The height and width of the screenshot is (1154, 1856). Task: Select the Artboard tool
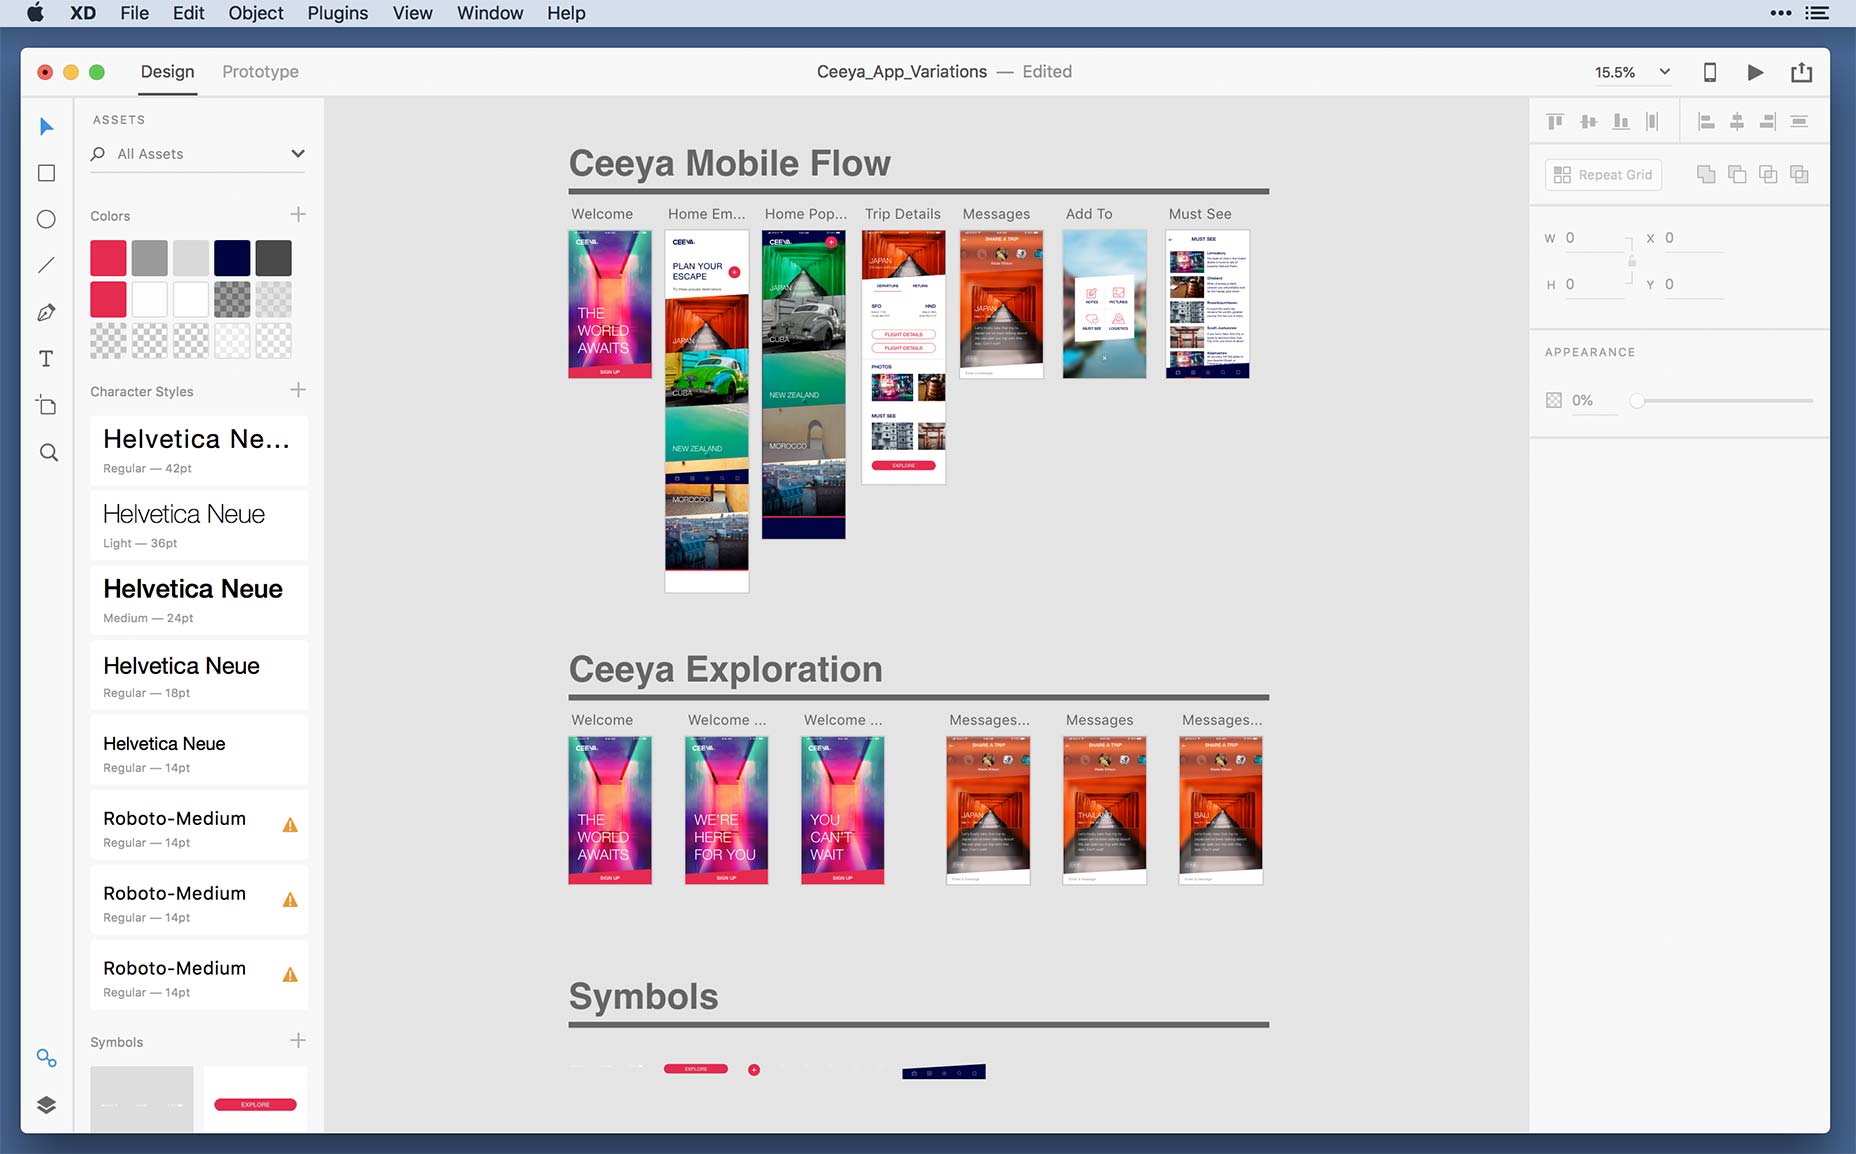click(x=46, y=405)
